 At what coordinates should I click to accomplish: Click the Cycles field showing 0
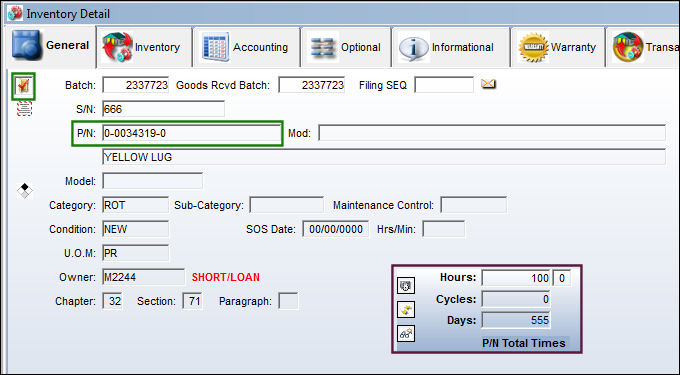tap(516, 299)
